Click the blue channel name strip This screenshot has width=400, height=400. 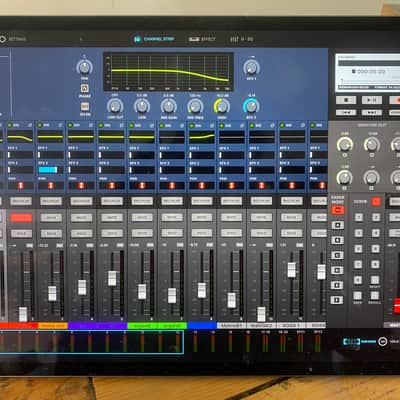(202, 325)
